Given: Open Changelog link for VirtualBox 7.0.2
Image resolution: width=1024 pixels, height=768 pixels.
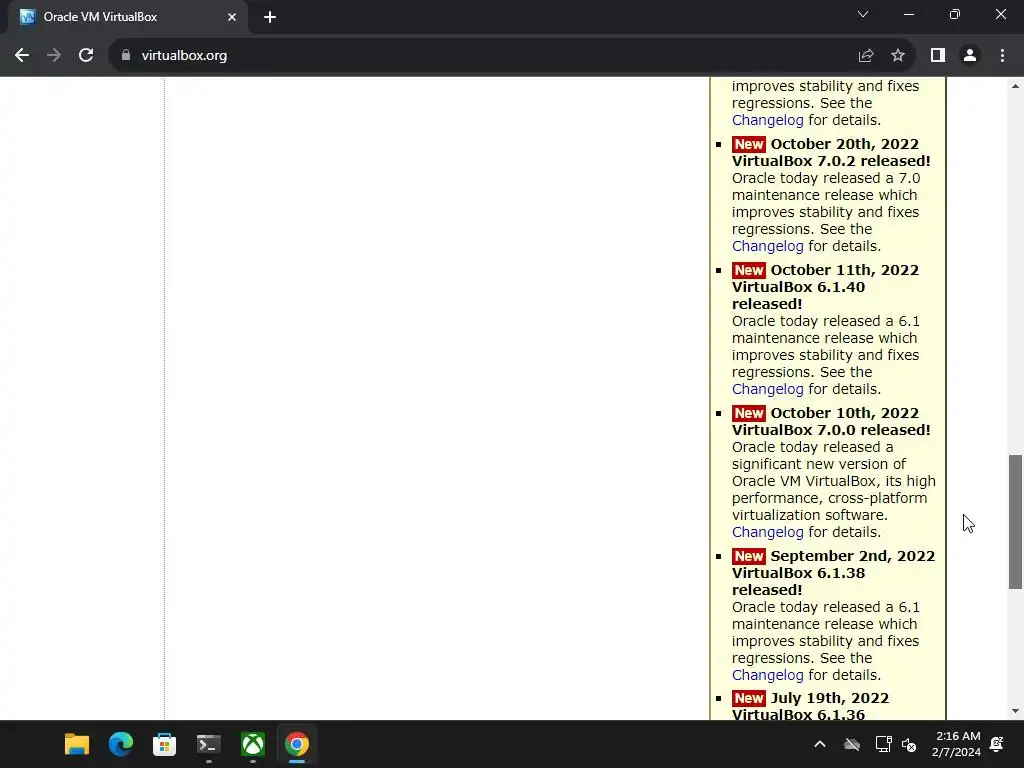Looking at the screenshot, I should point(767,246).
